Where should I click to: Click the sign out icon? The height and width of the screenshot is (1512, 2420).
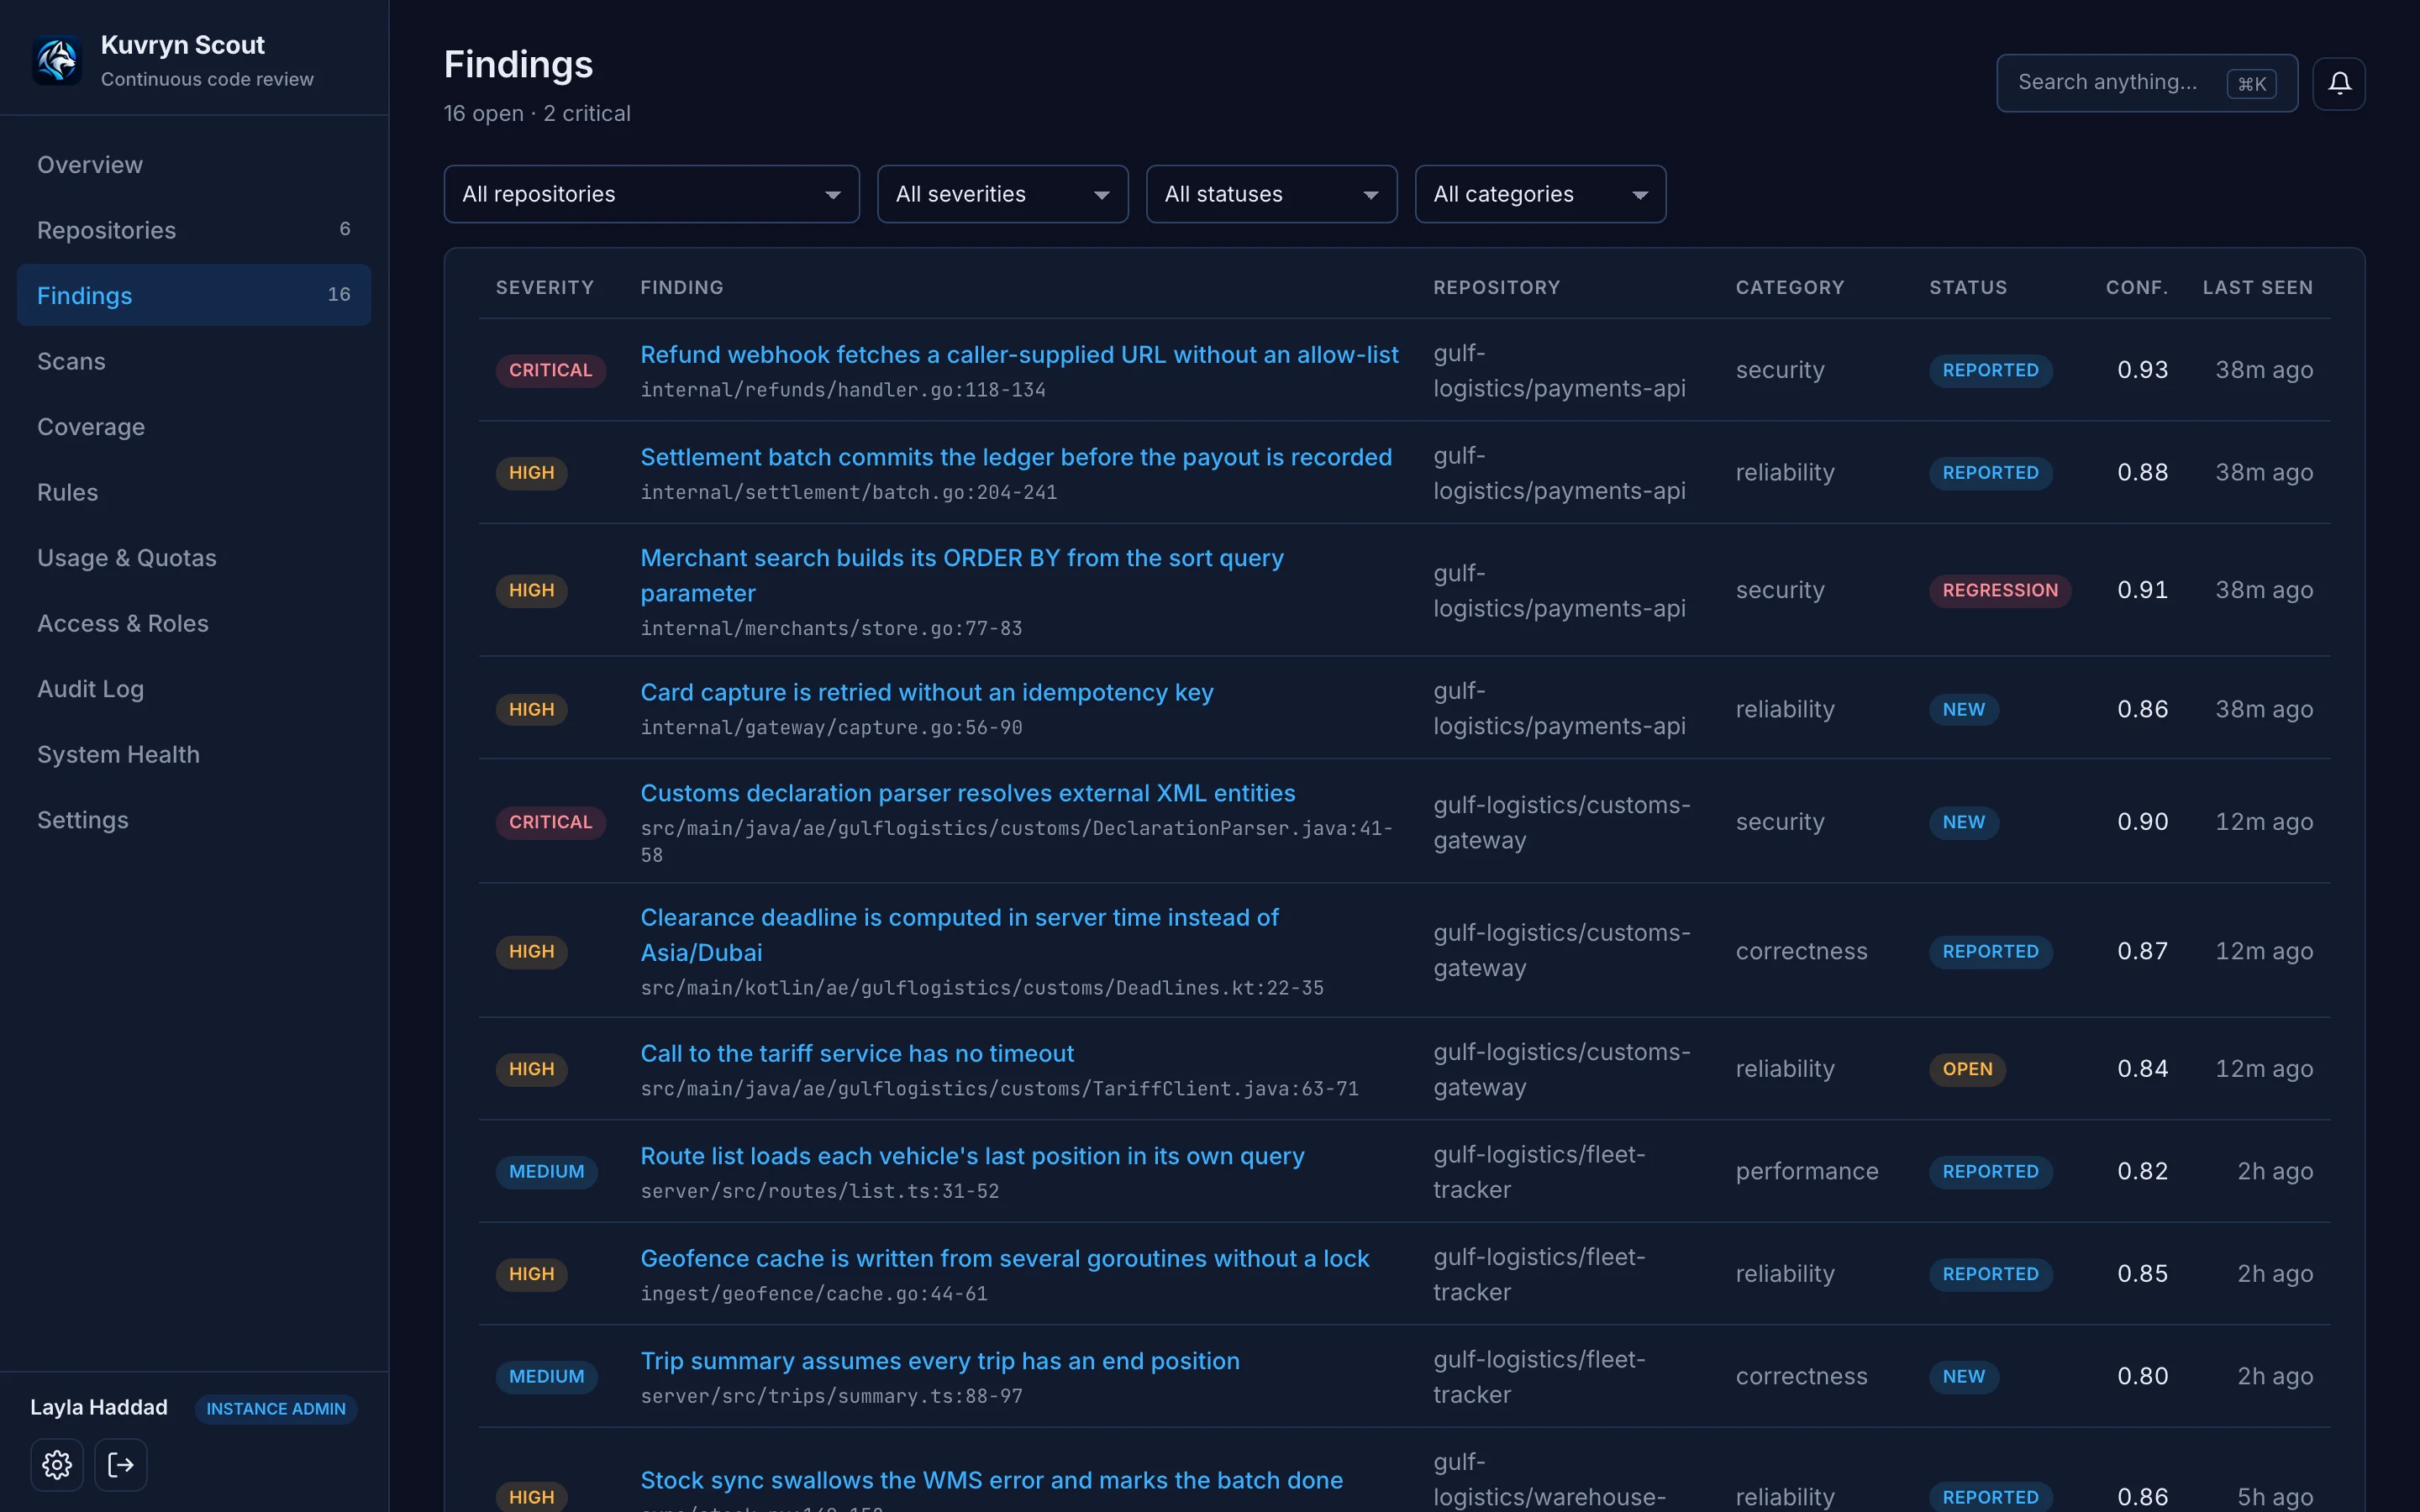click(121, 1465)
